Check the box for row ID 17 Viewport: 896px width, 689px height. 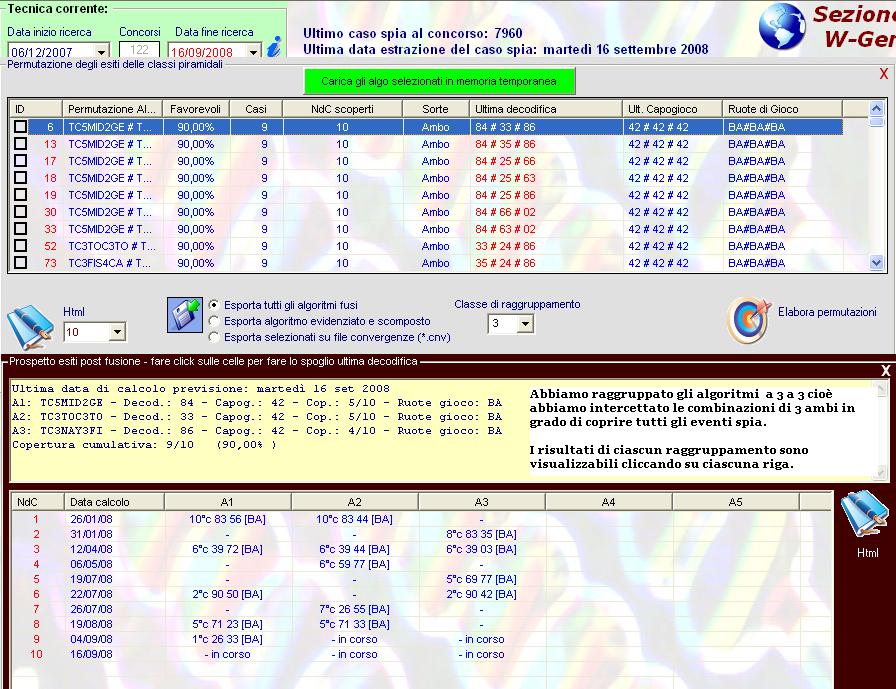coord(21,161)
